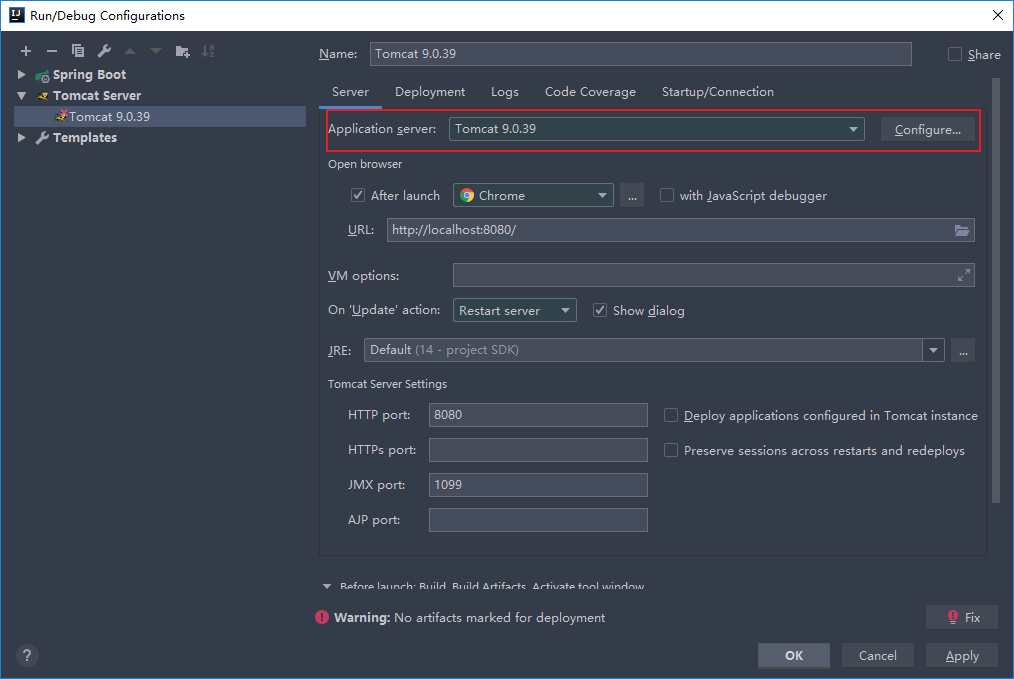Enable with JavaScript debugger
Image resolution: width=1014 pixels, height=679 pixels.
[667, 195]
